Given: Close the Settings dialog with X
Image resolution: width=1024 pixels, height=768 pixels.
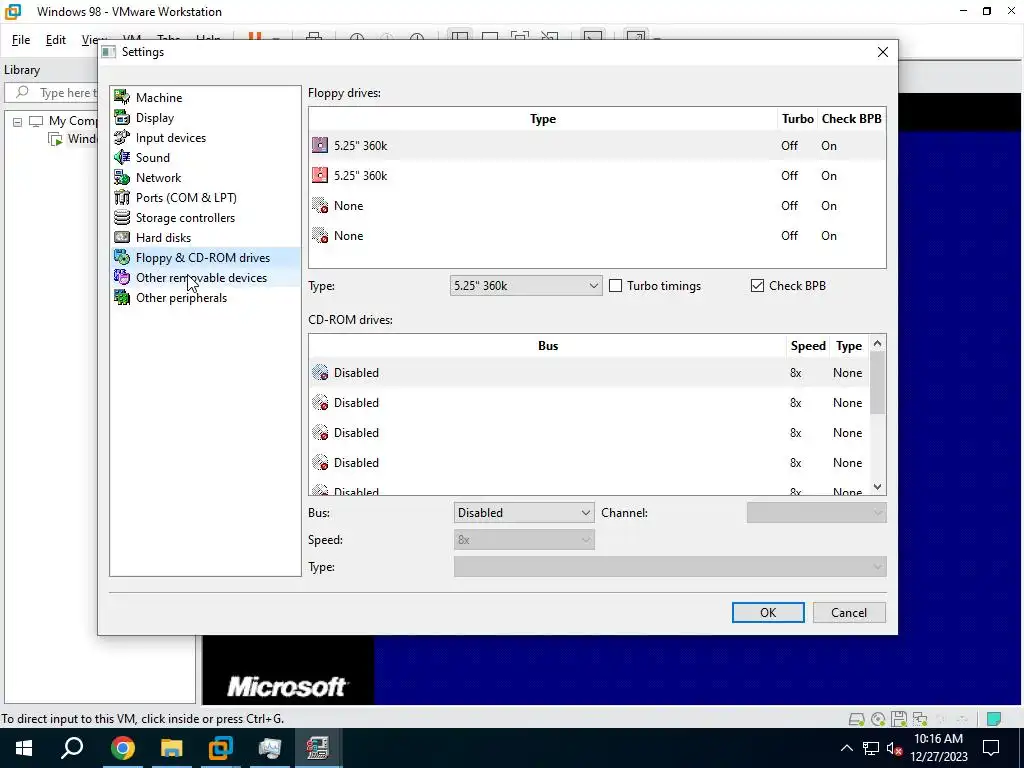Looking at the screenshot, I should (882, 52).
